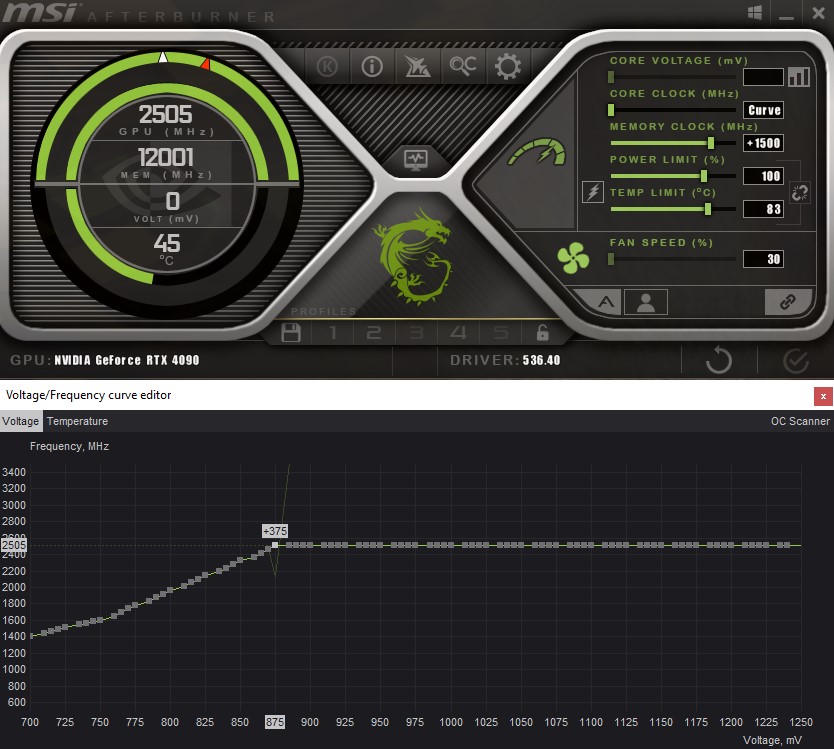Open the Kombustor stress test icon

pyautogui.click(x=327, y=66)
